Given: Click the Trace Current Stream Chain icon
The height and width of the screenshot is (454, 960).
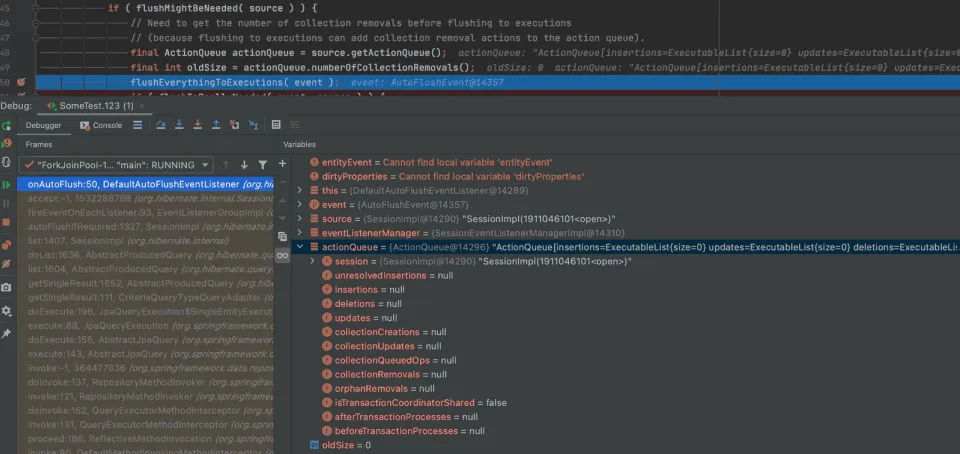Looking at the screenshot, I should (x=294, y=125).
